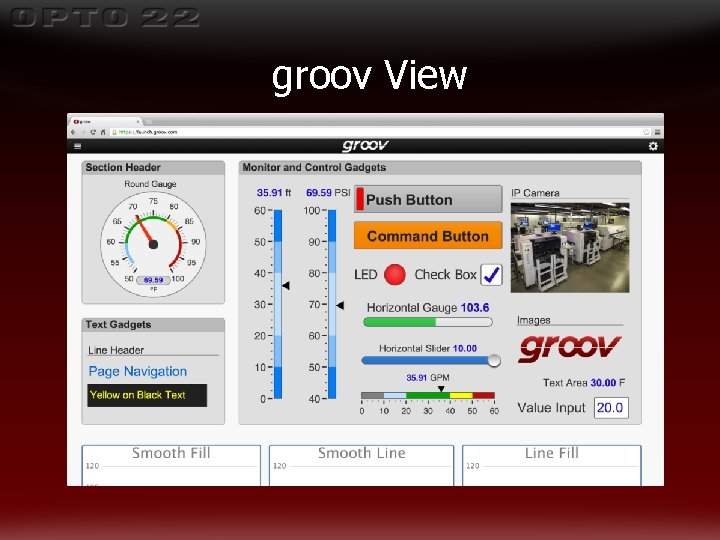Go to browser home icon
The image size is (720, 540).
(x=103, y=132)
